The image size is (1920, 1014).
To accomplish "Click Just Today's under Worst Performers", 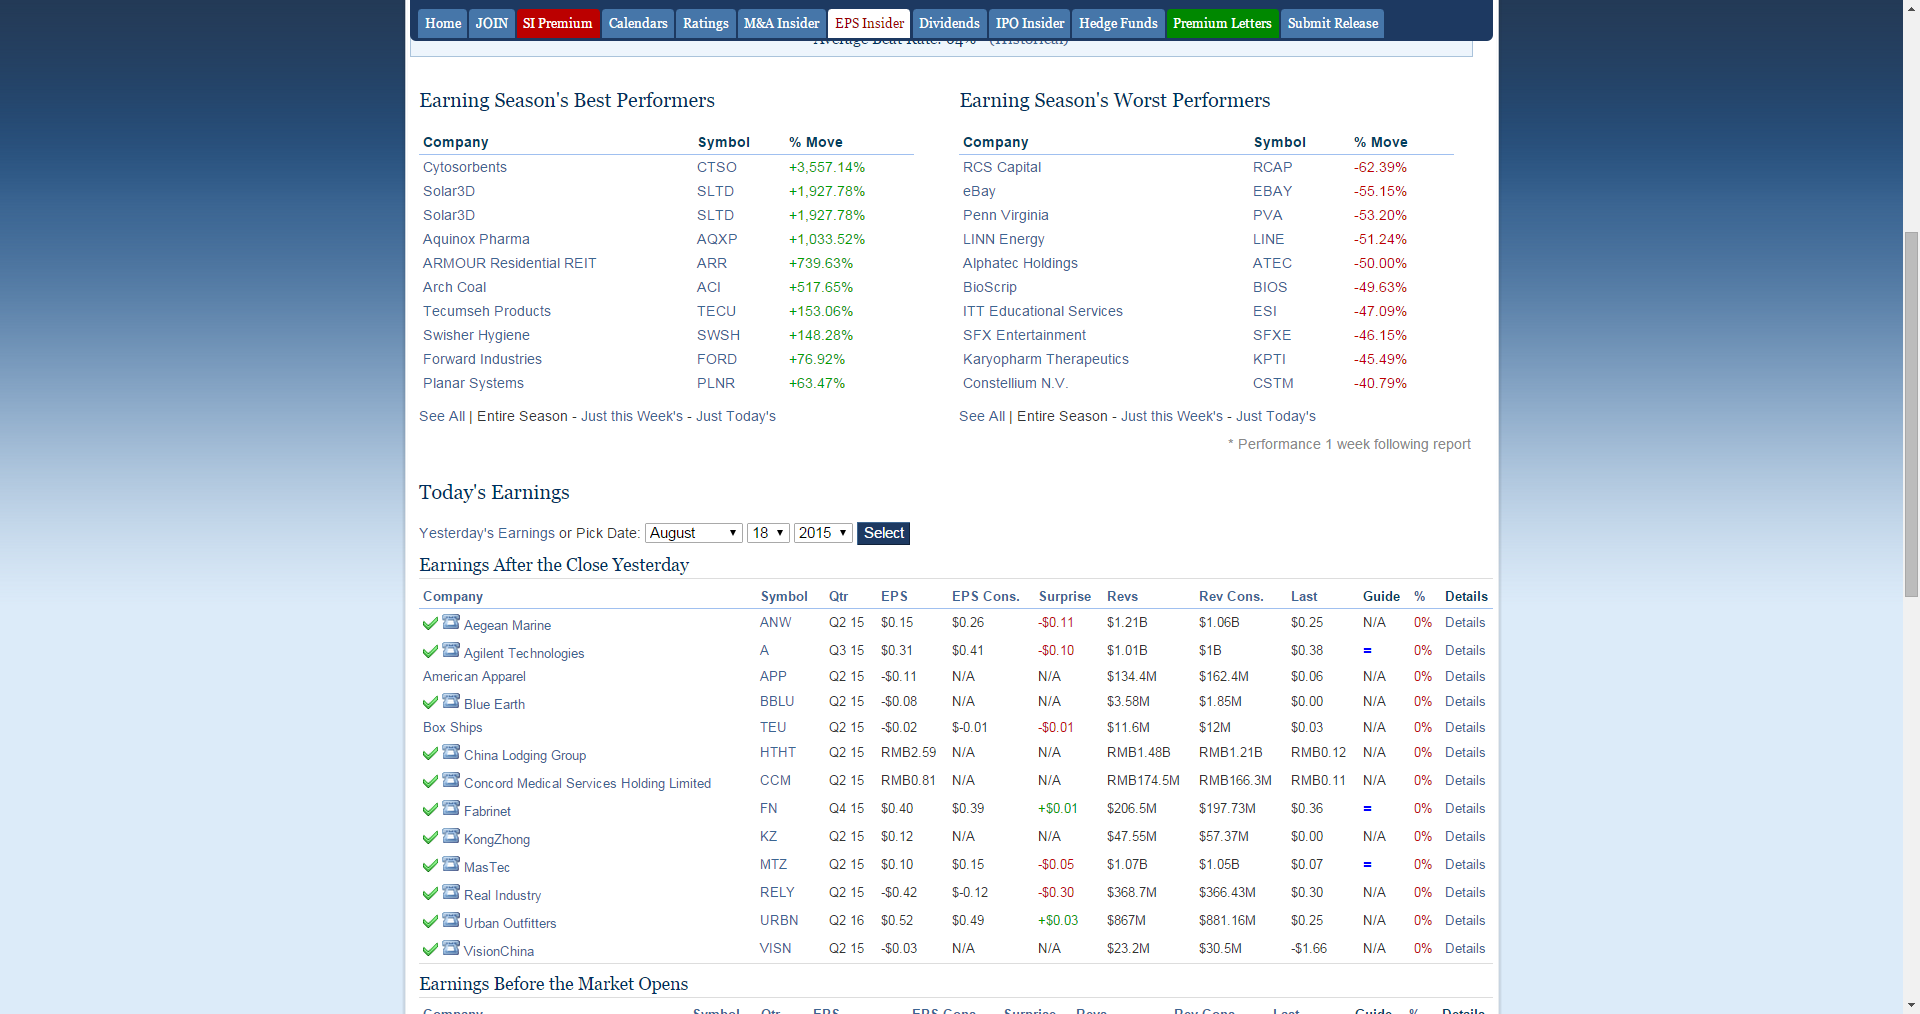I will click(1276, 416).
